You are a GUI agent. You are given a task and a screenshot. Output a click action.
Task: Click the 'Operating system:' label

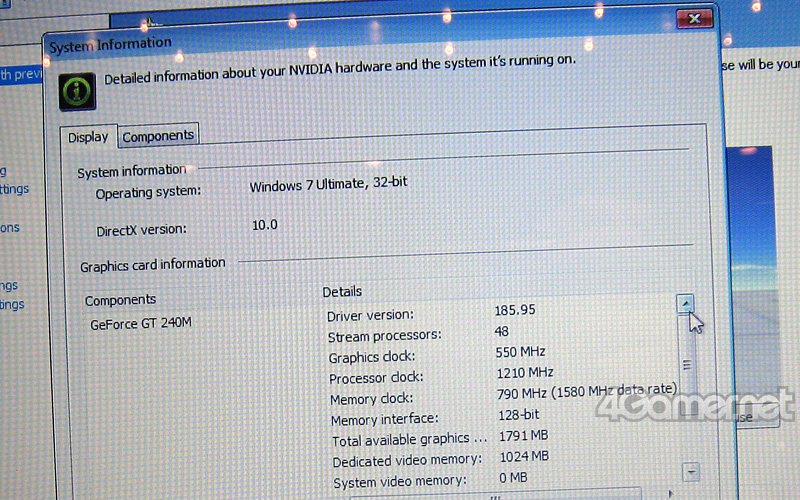pos(148,193)
